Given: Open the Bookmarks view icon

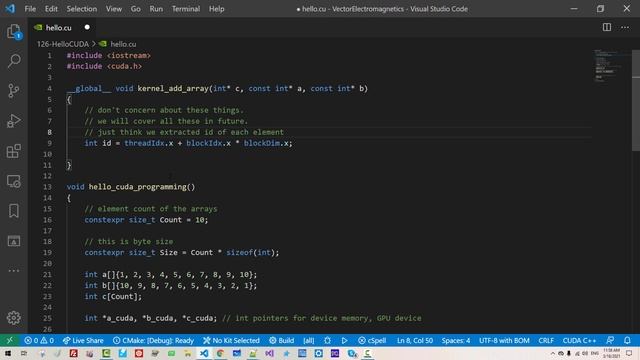Looking at the screenshot, I should [14, 211].
